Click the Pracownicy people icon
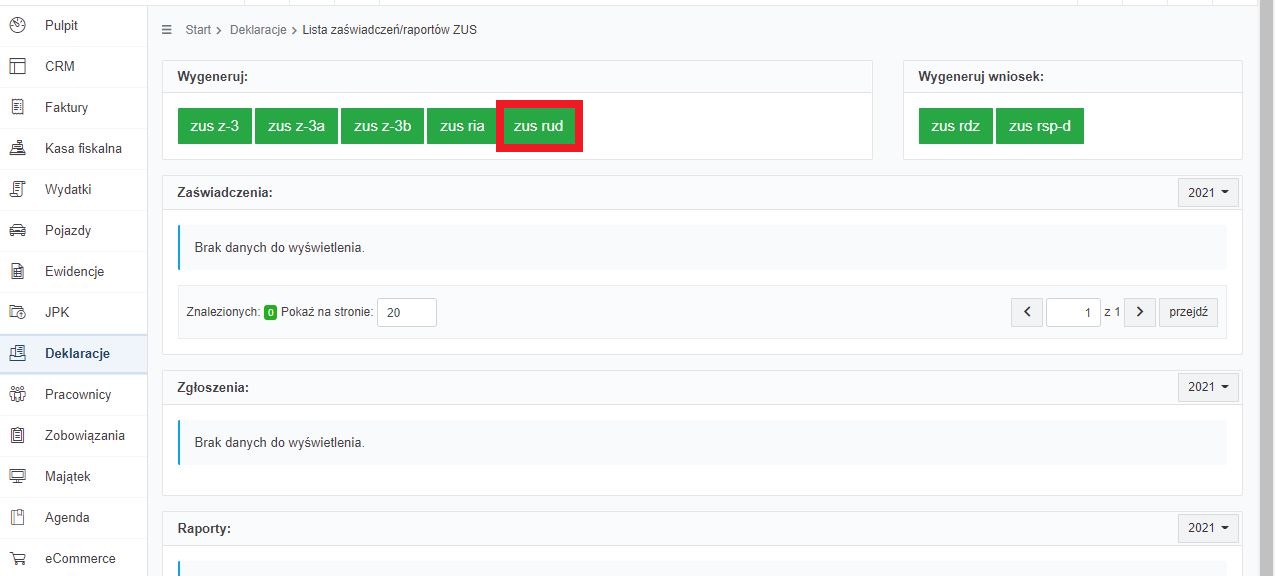1275x576 pixels. [17, 394]
